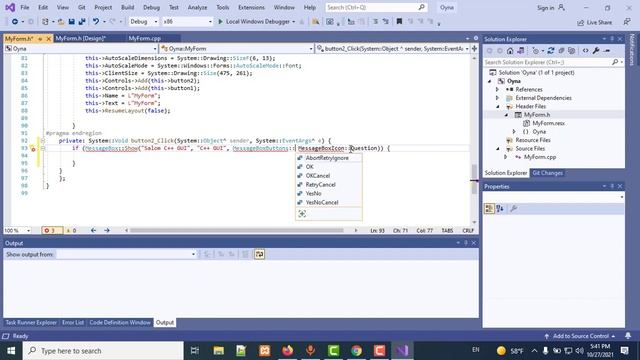640x360 pixels.
Task: Open Error List tab
Action: pyautogui.click(x=73, y=322)
